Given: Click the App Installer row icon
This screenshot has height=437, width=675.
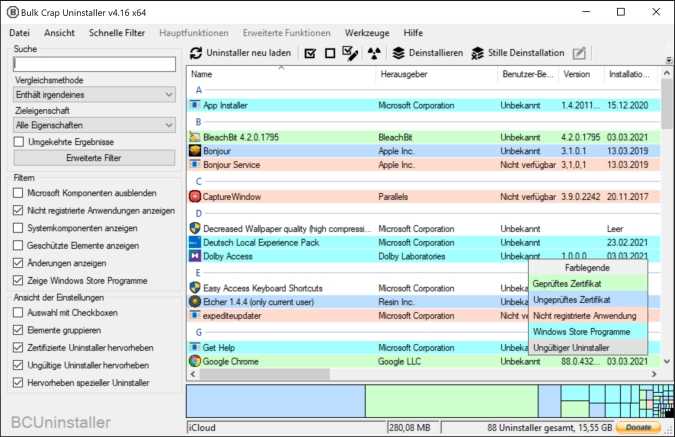Looking at the screenshot, I should (195, 105).
